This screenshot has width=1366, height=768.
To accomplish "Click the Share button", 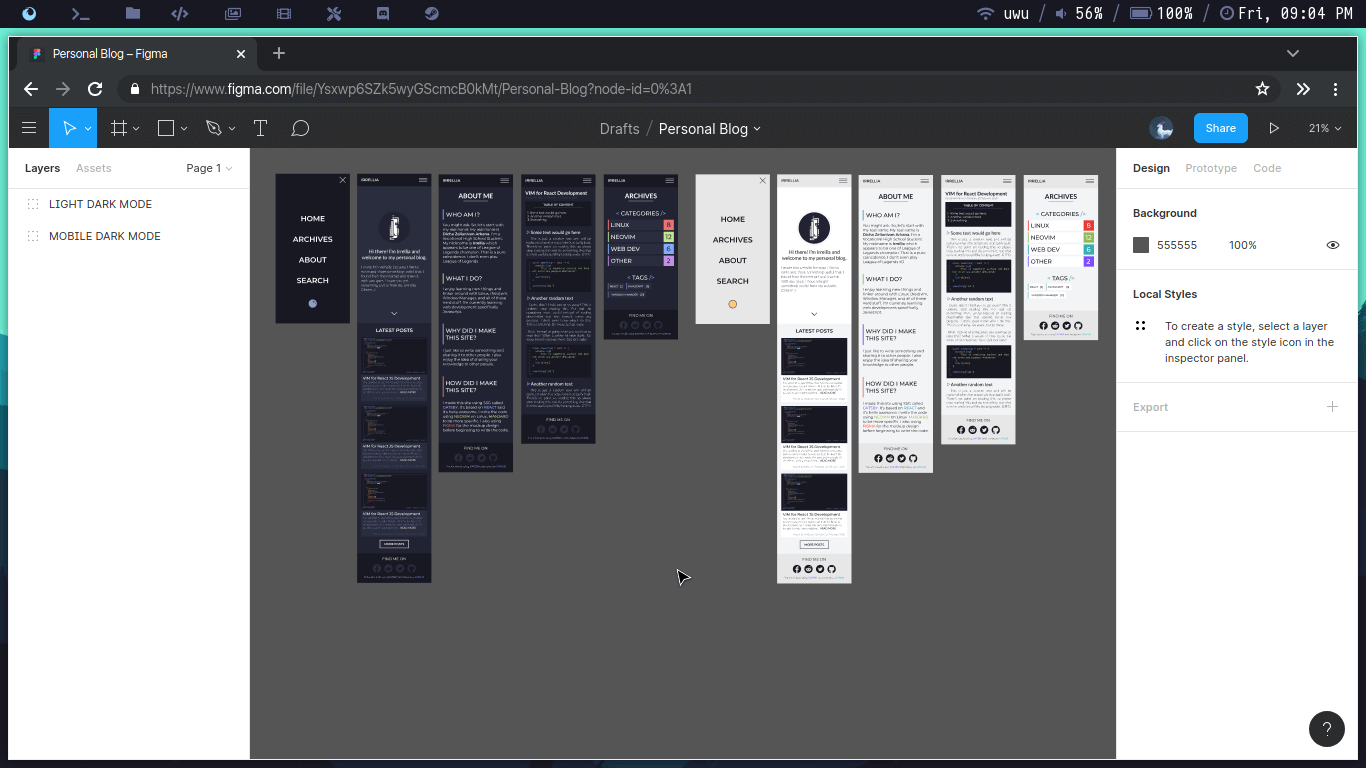I will tap(1220, 128).
